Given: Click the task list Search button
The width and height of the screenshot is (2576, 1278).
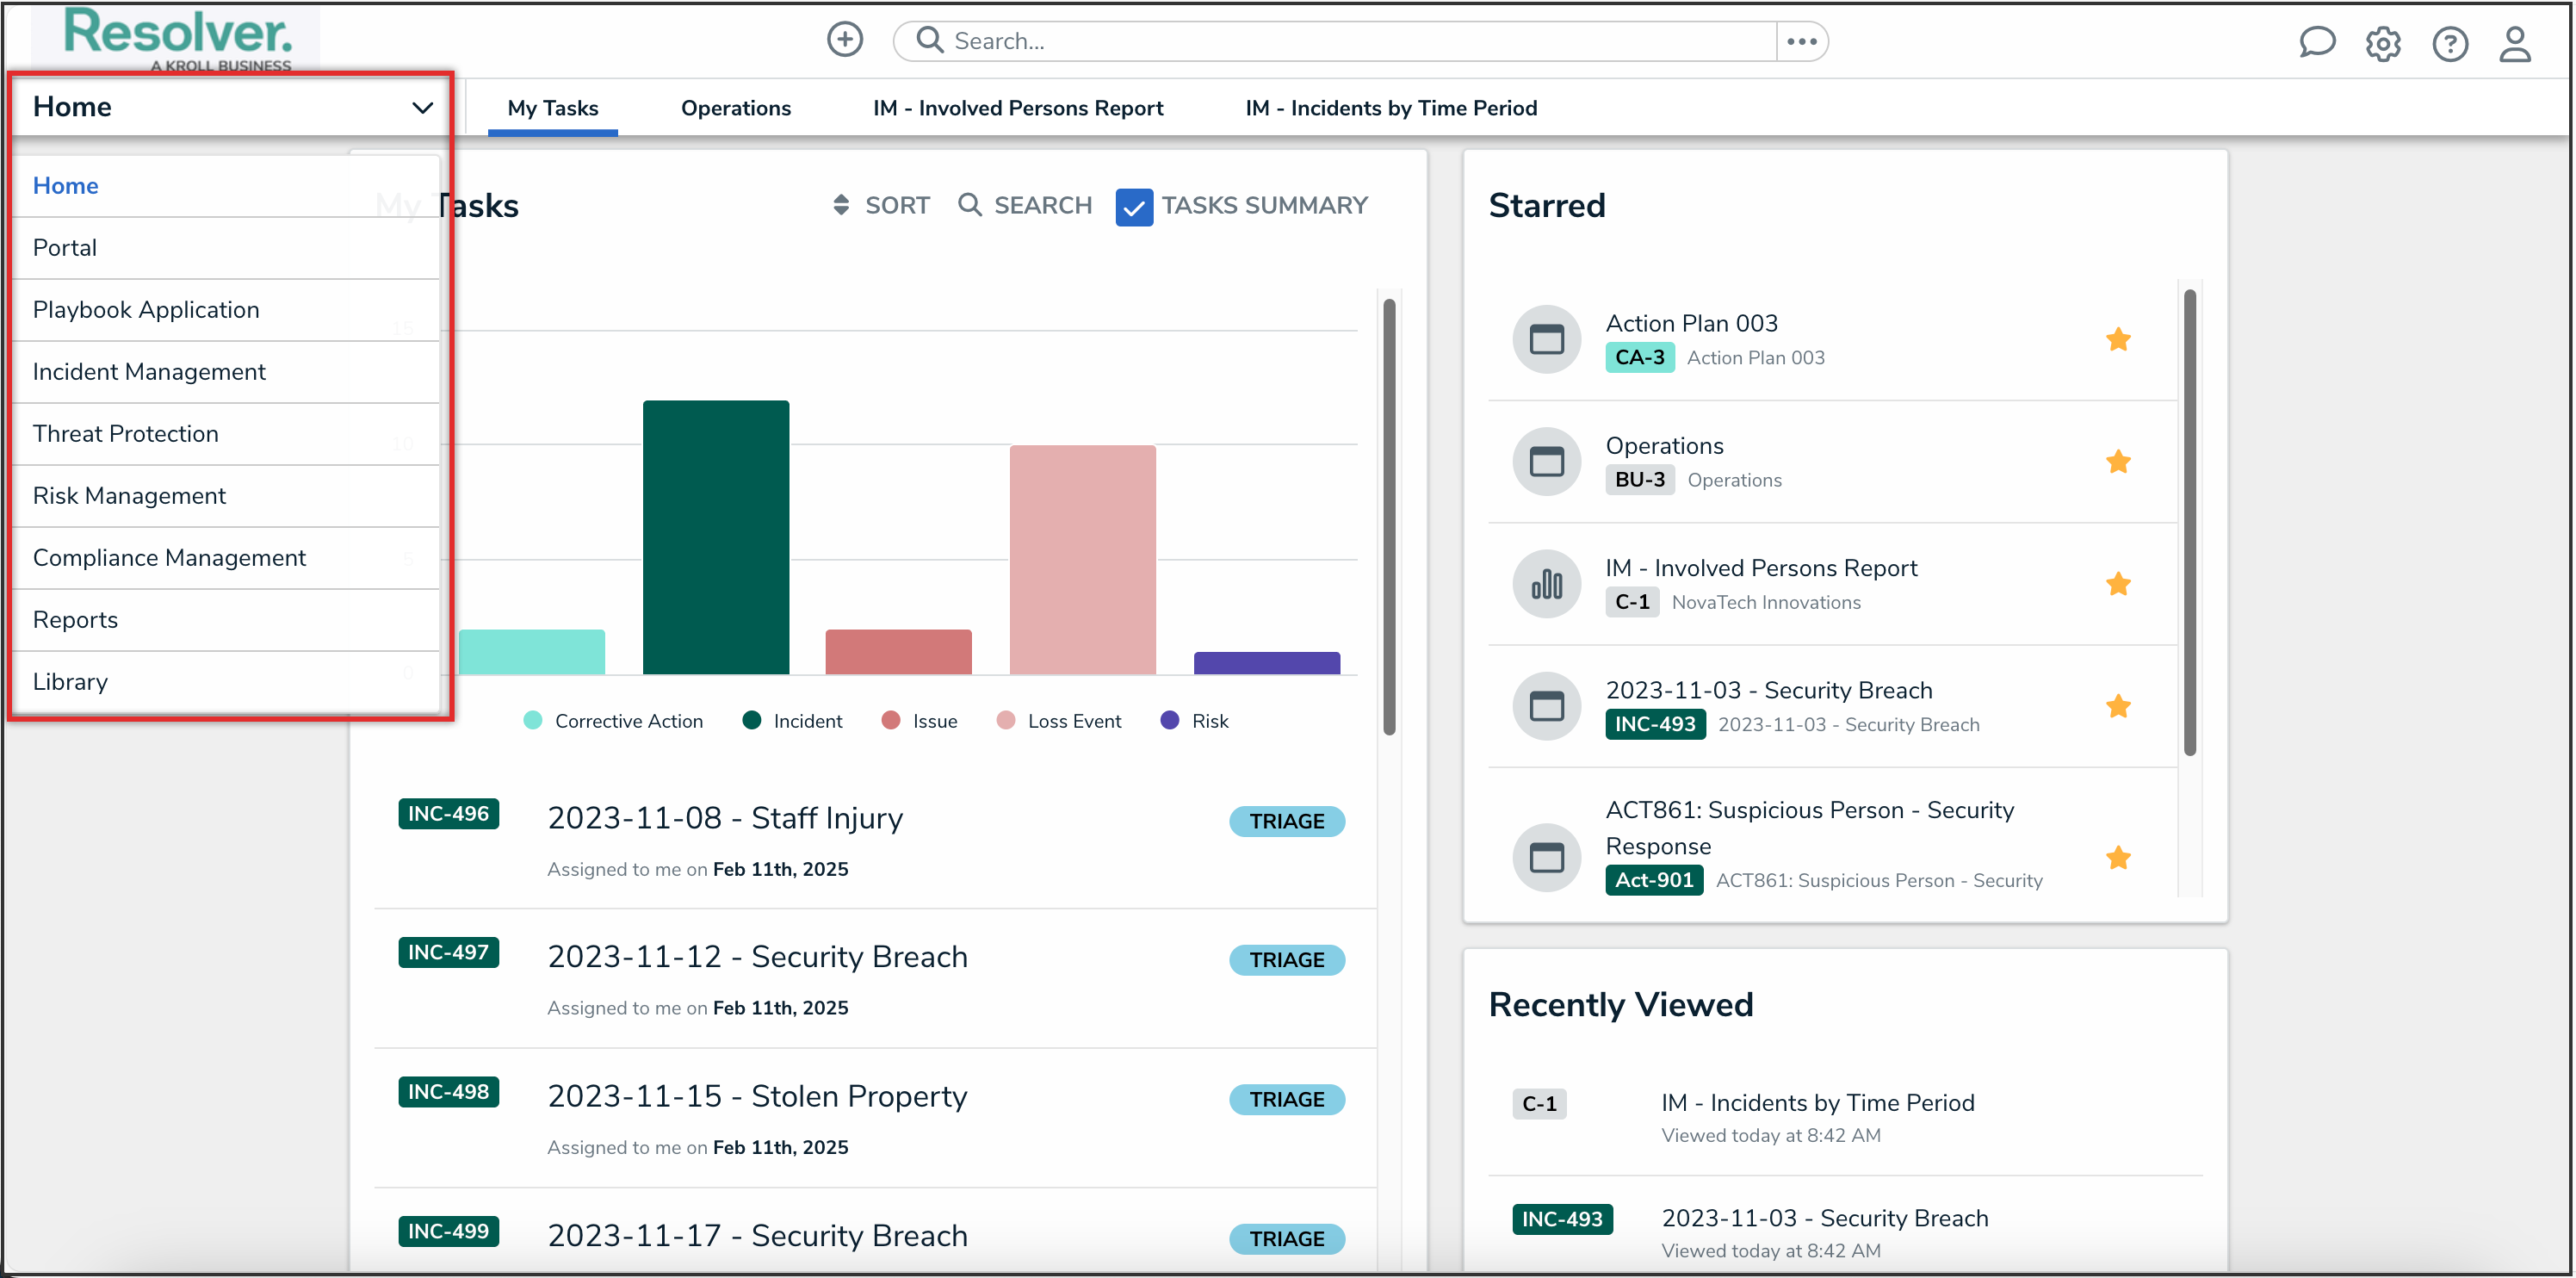Looking at the screenshot, I should (x=1025, y=205).
